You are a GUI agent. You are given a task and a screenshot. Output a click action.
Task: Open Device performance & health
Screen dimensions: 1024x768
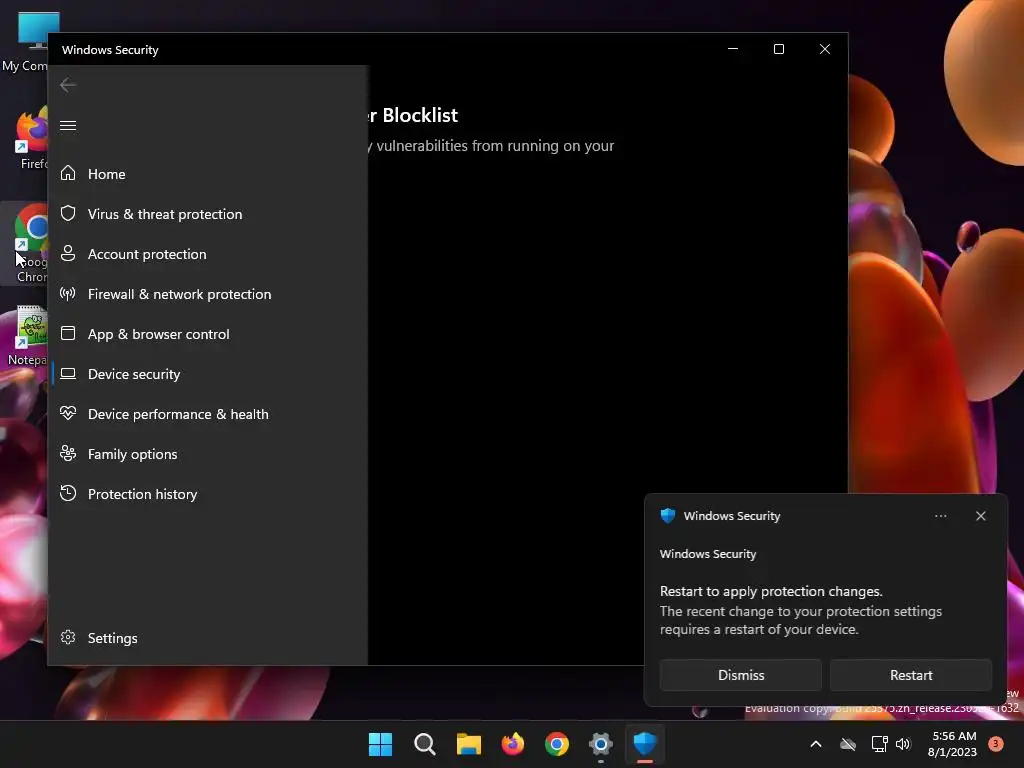[x=178, y=414]
